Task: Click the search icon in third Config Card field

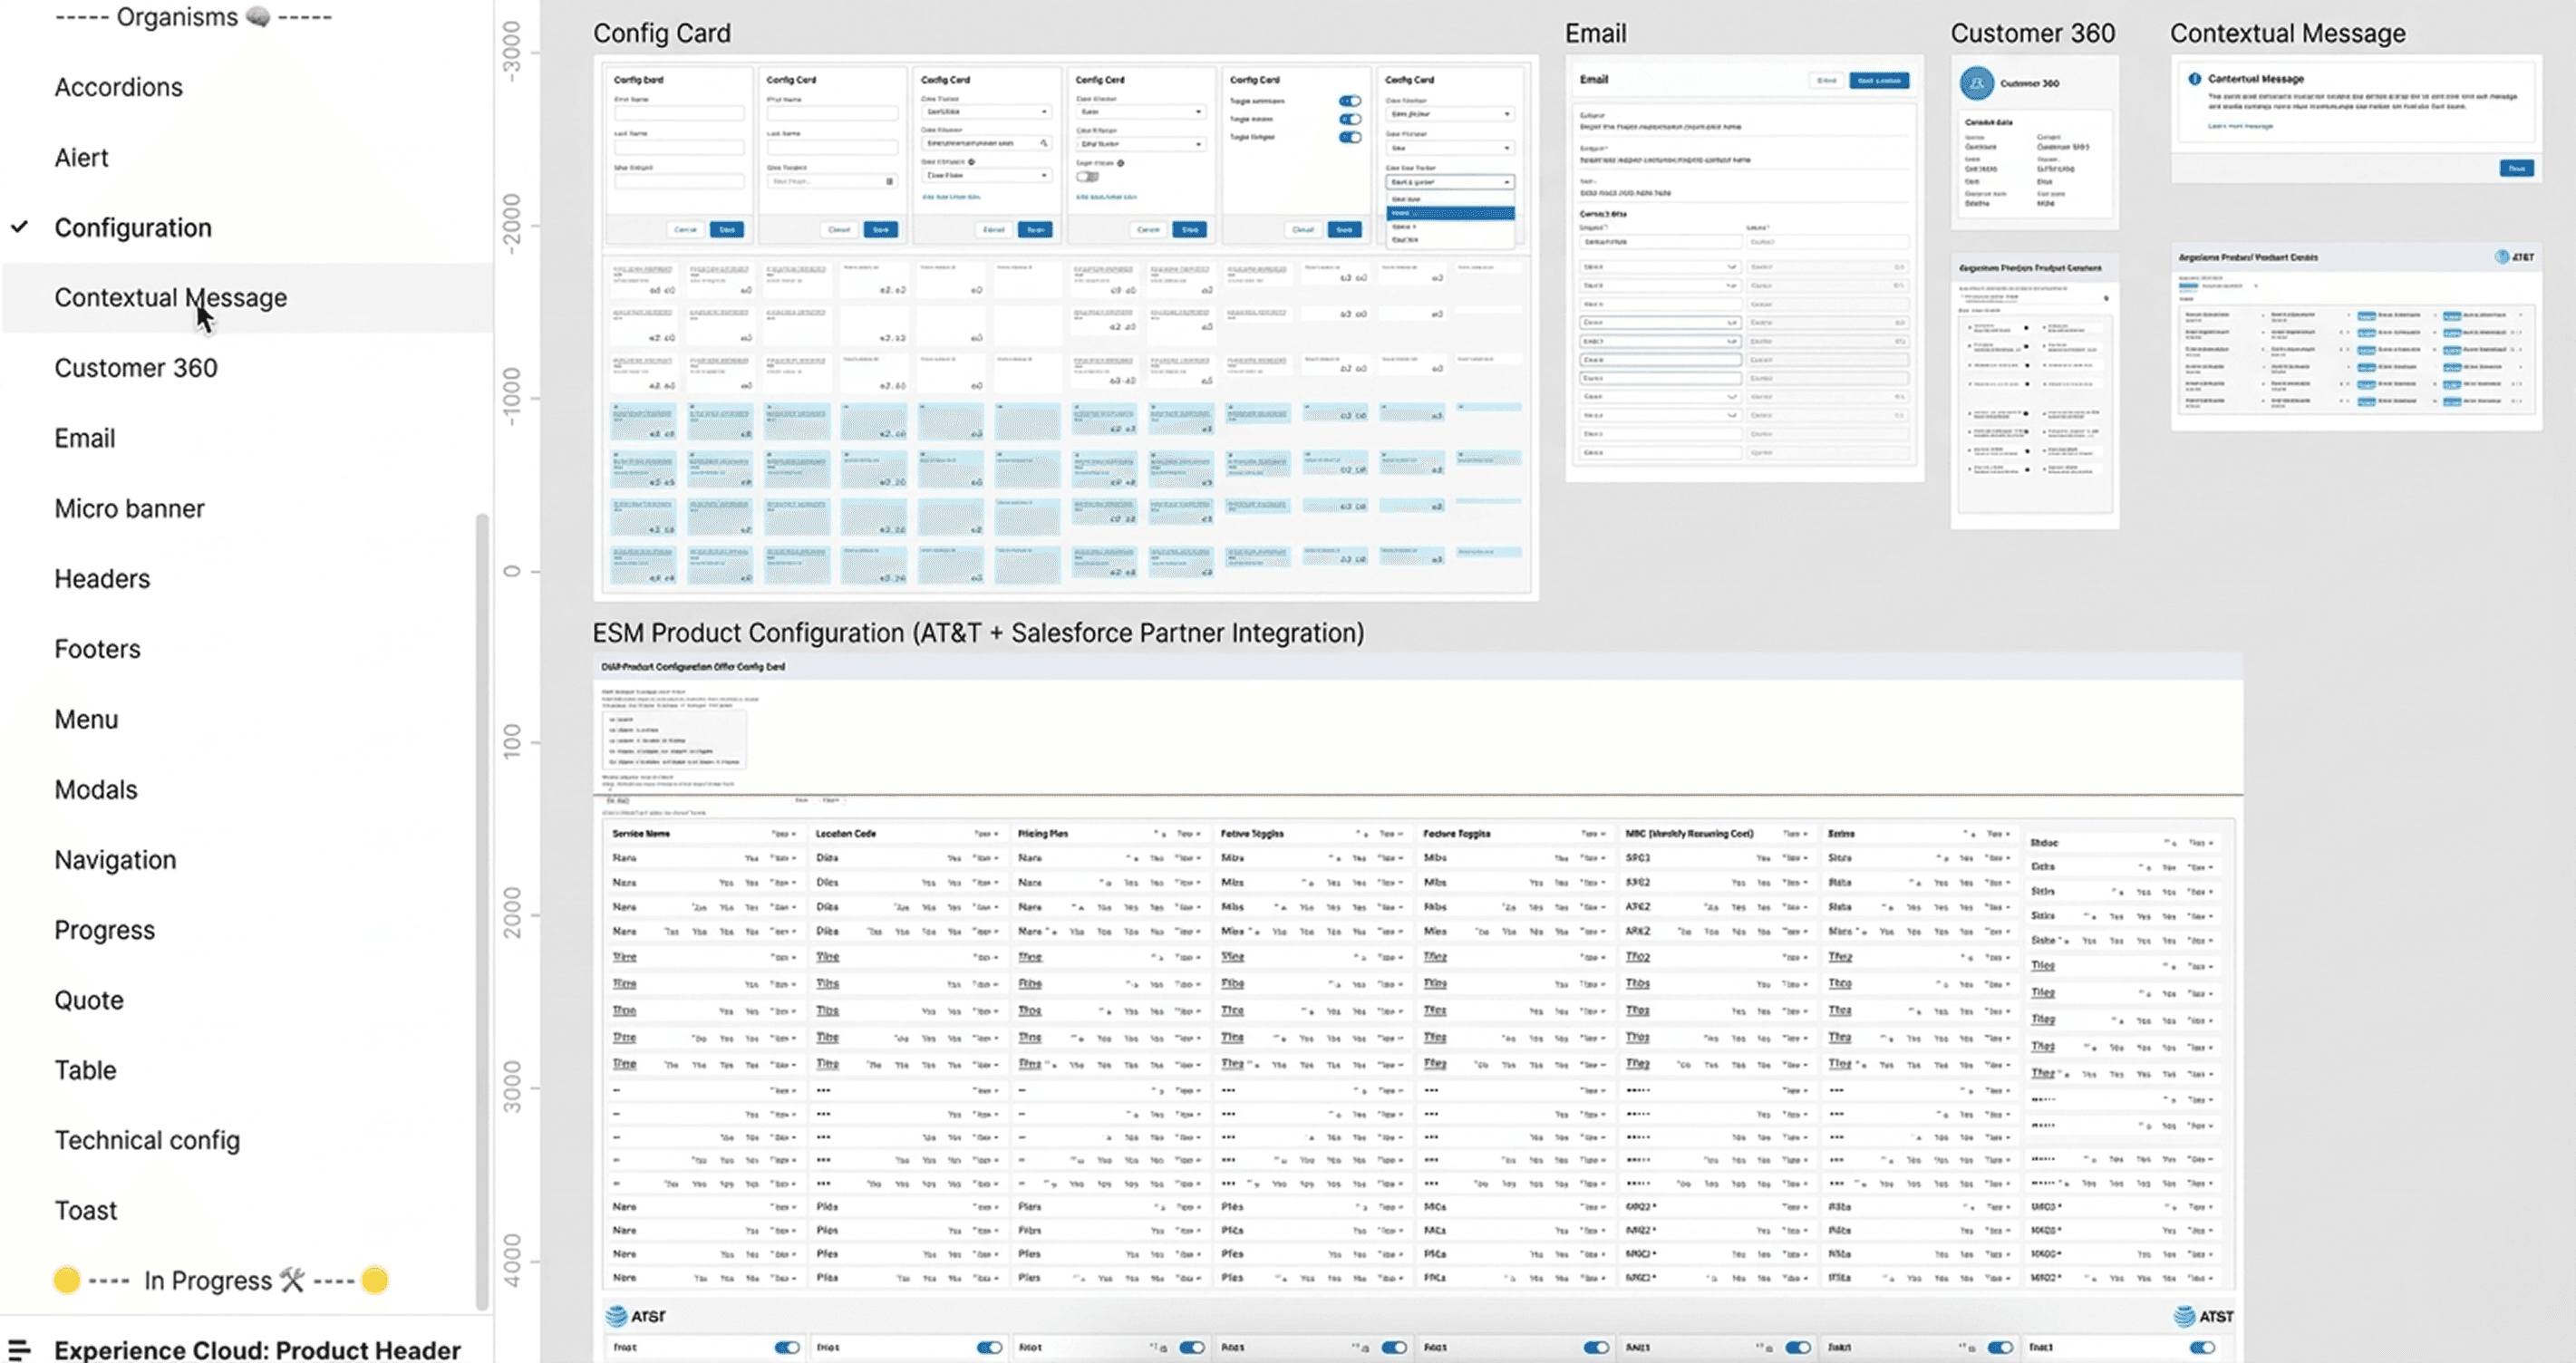Action: (x=1043, y=143)
